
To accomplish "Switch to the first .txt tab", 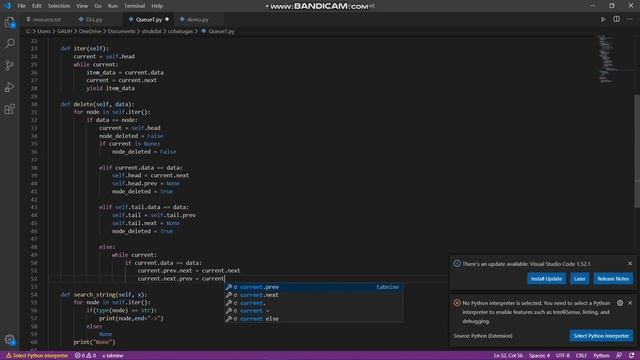I will [47, 20].
